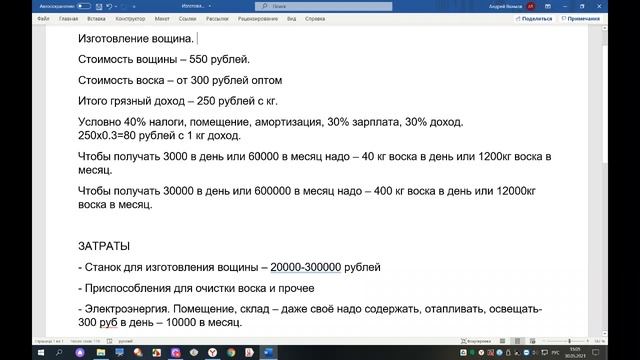Click the line 'Итого грязный доход – 250 рублей с кг.'
640x360 pixels.
[x=178, y=101]
